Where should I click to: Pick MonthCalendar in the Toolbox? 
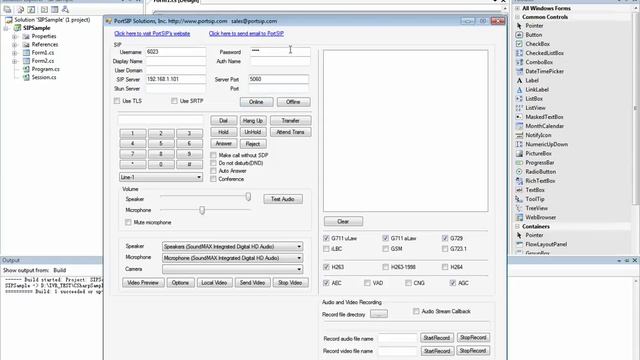tap(544, 126)
